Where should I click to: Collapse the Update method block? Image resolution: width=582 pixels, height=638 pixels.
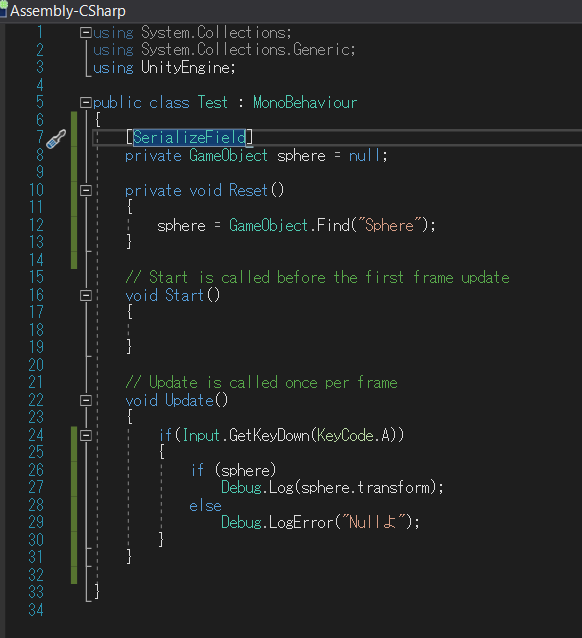(x=85, y=400)
